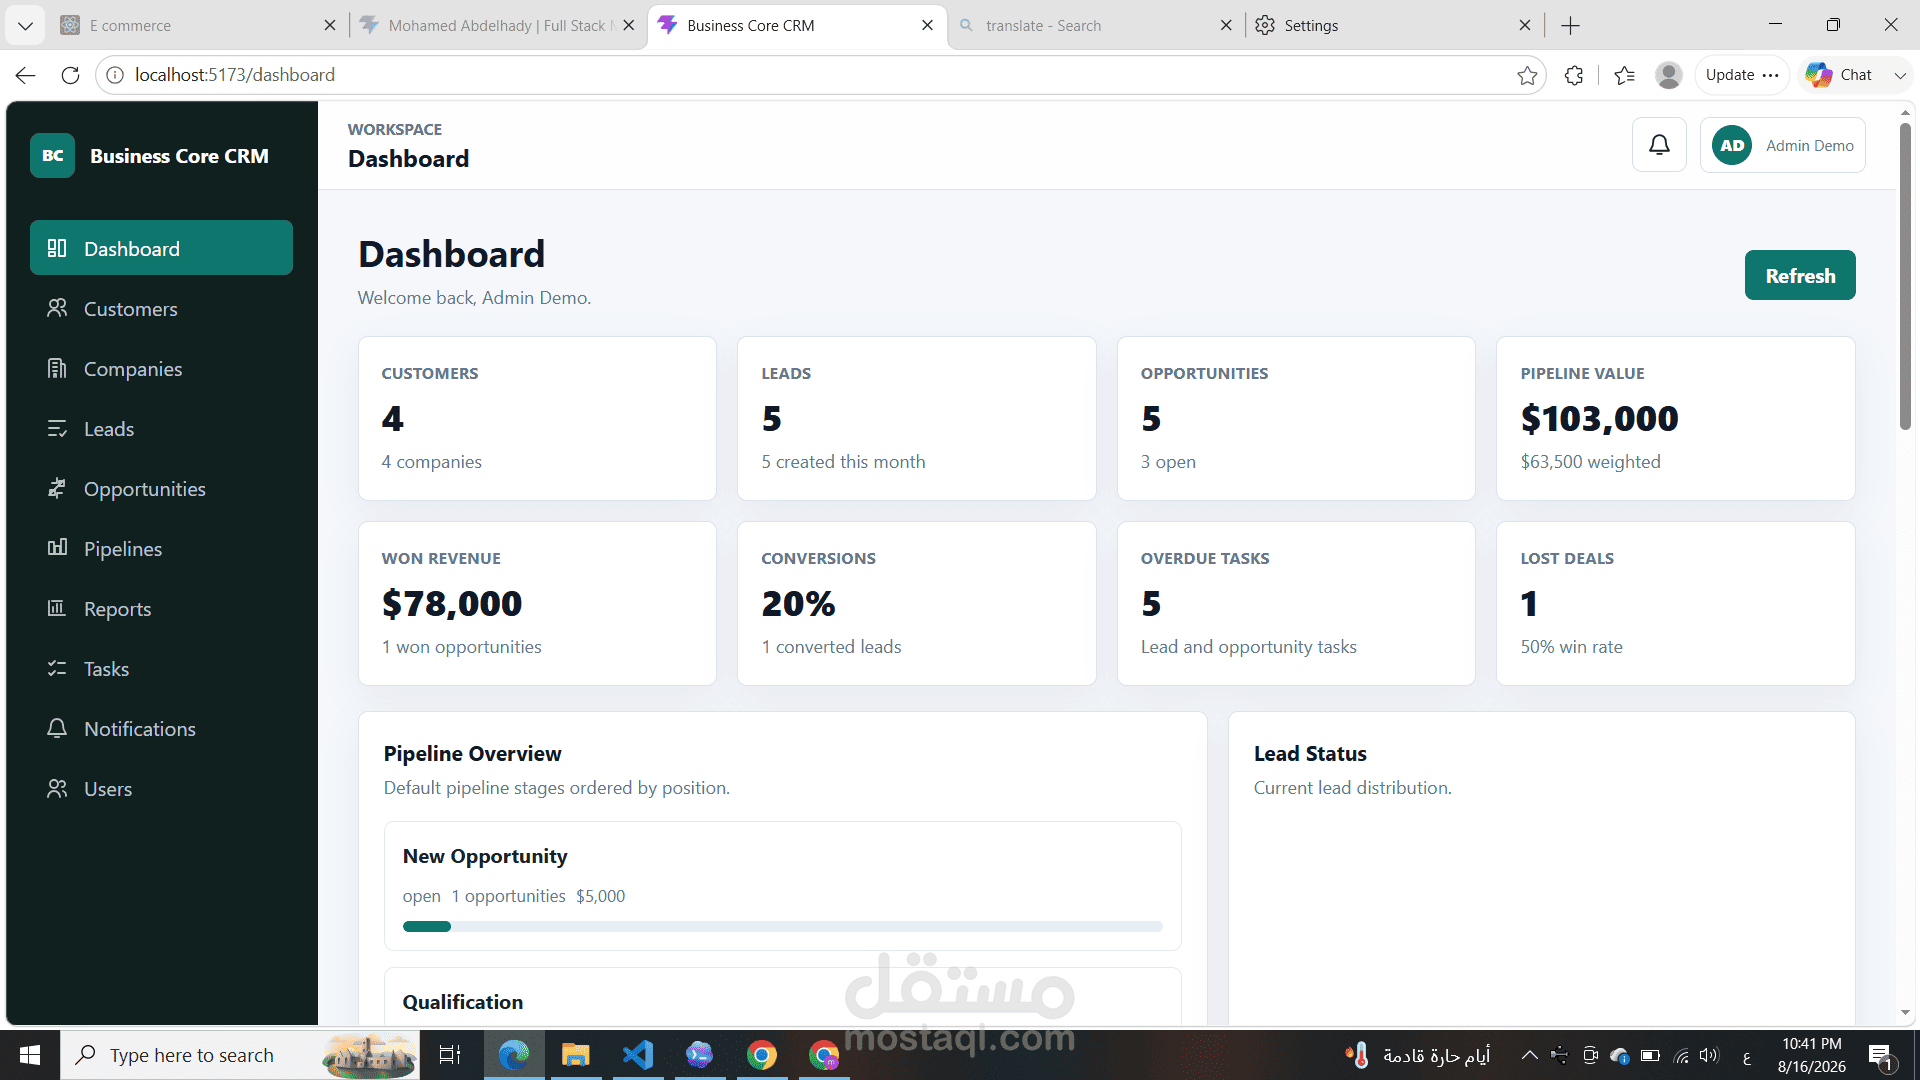Screen dimensions: 1920x1080
Task: Click the Dashboard grid icon in sidebar
Action: (x=57, y=248)
